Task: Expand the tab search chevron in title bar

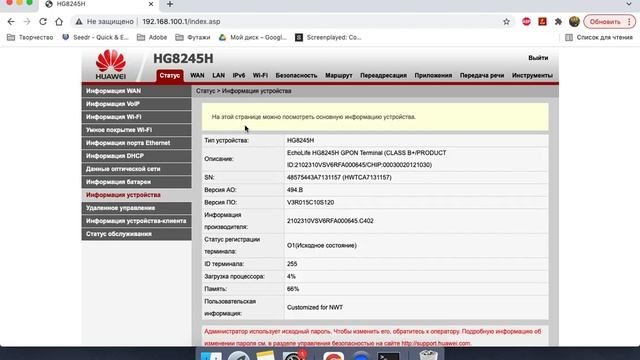Action: pyautogui.click(x=629, y=4)
